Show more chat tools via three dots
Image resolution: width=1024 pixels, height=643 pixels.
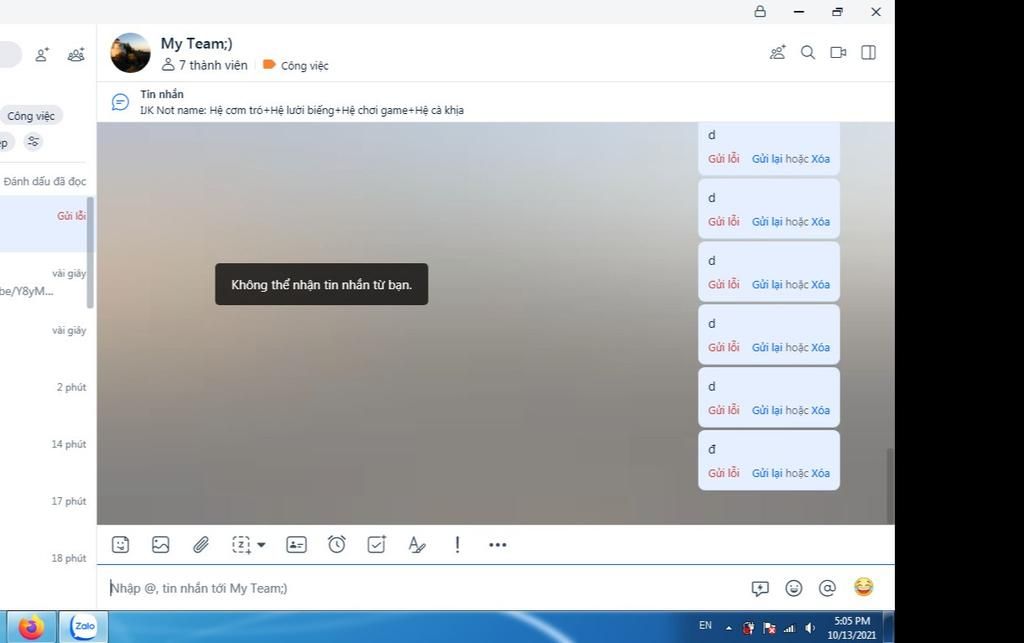[498, 544]
